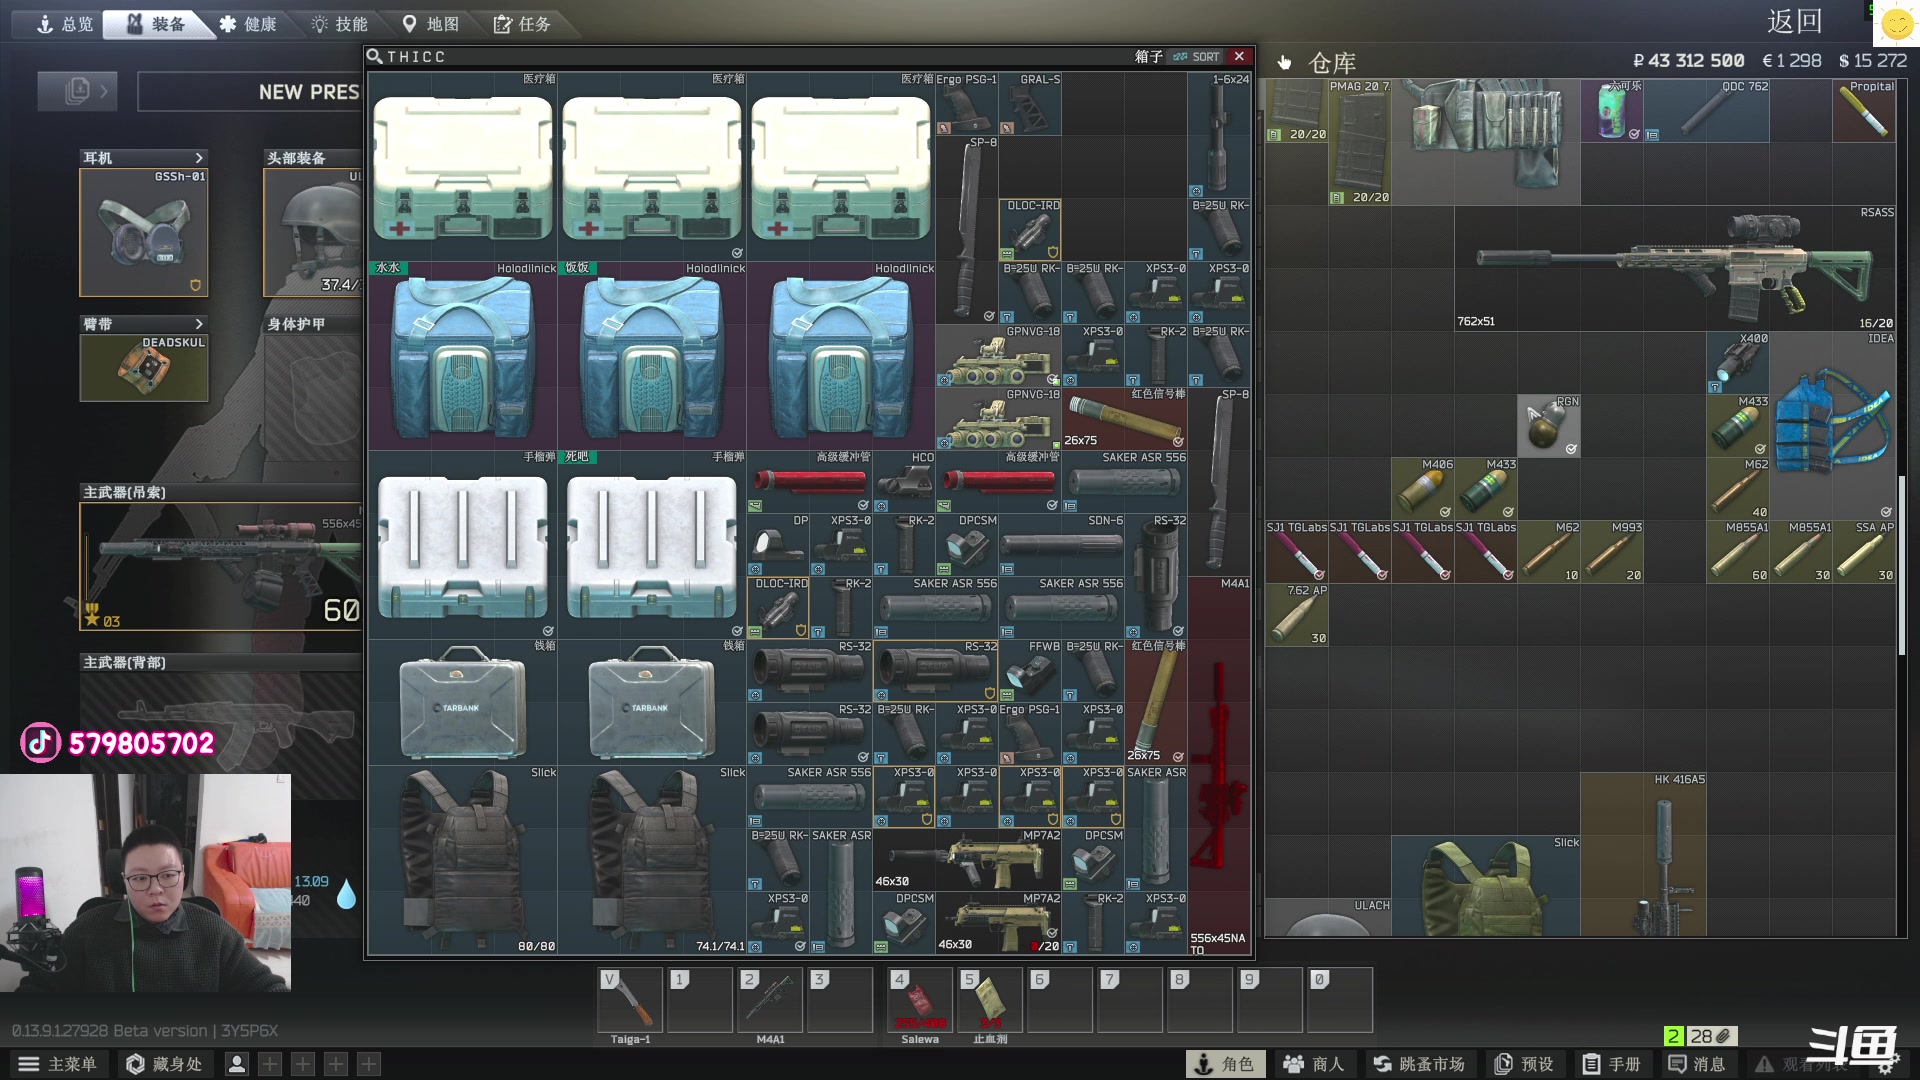Select the red M4A1 in THICC case
Image resolution: width=1920 pixels, height=1080 pixels.
click(1219, 765)
